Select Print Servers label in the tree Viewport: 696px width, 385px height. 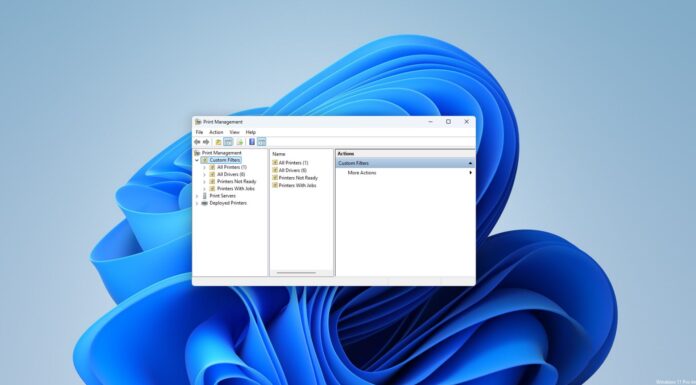(x=222, y=196)
